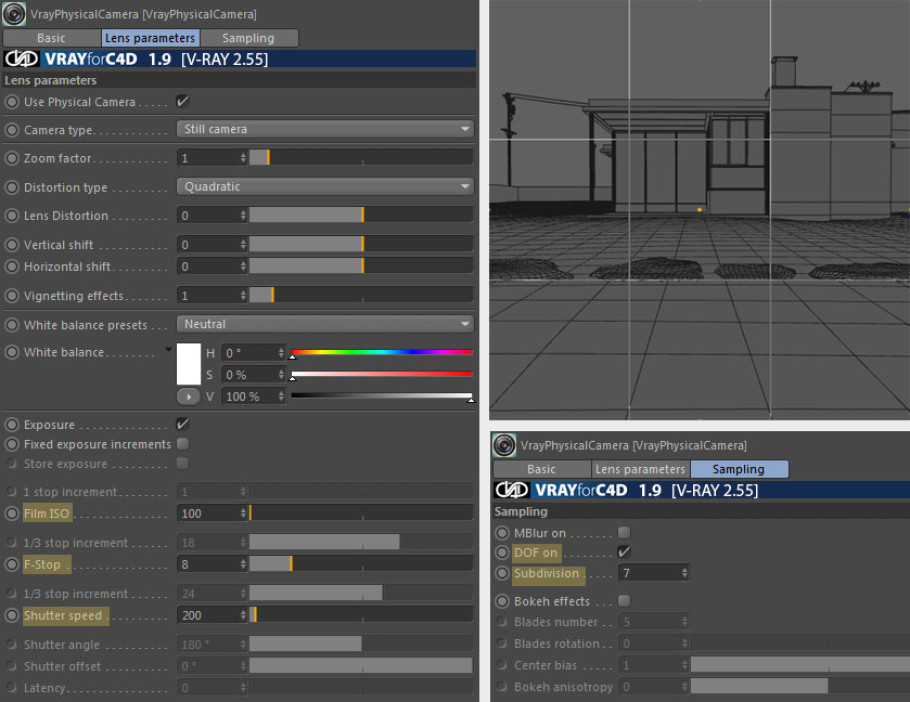
Task: Click the saturation S slider bar
Action: click(x=382, y=374)
